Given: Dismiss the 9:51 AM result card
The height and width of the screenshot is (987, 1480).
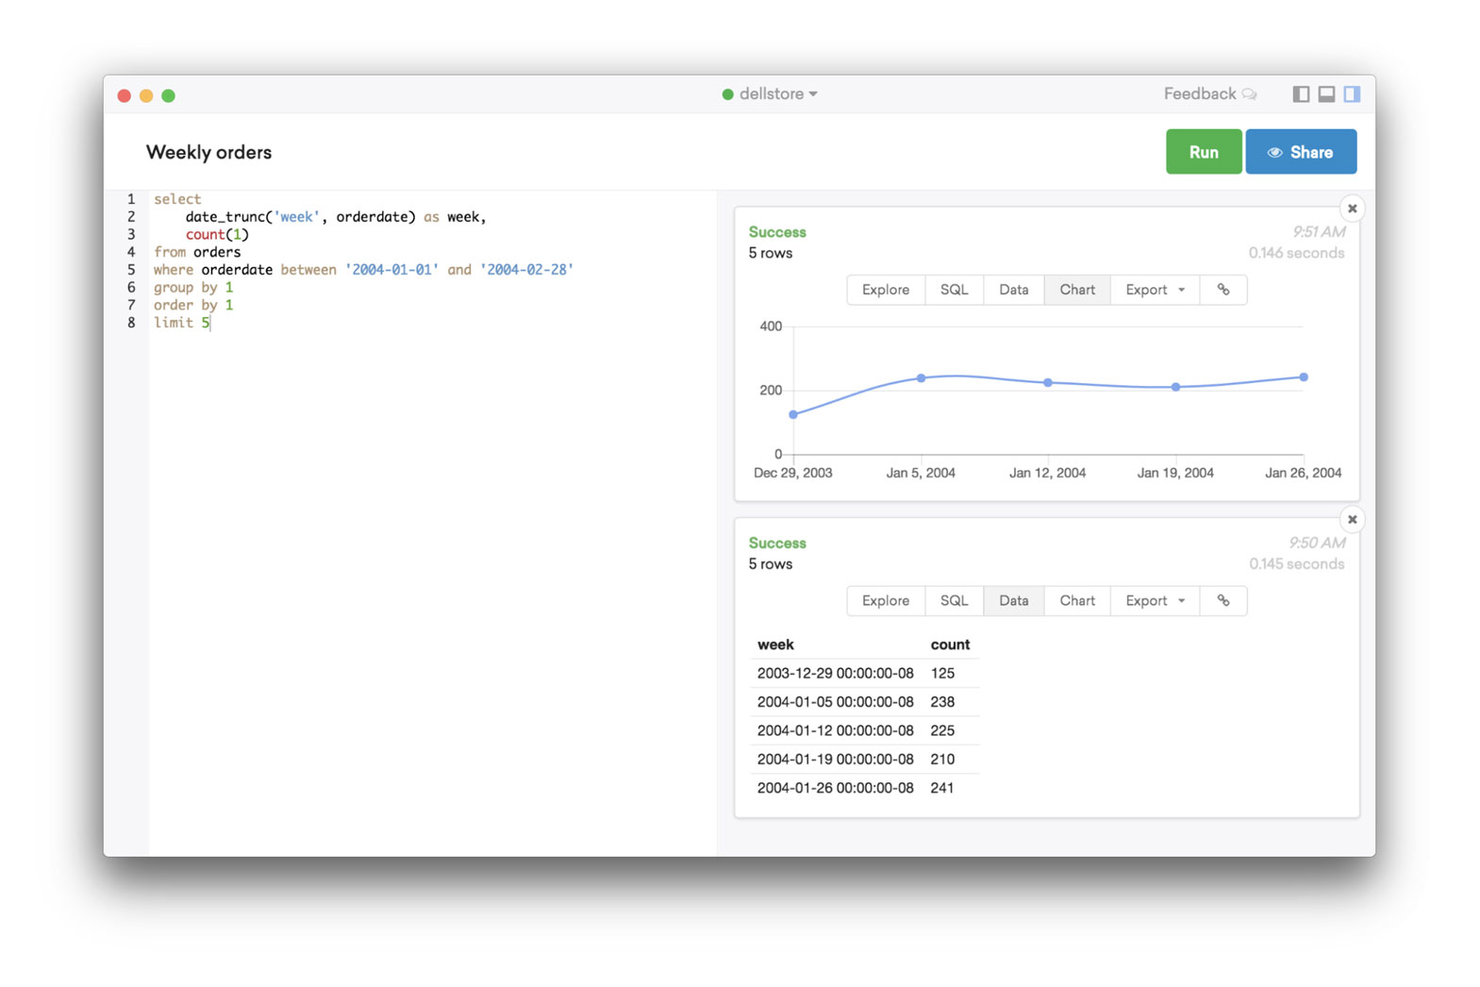Looking at the screenshot, I should tap(1352, 208).
